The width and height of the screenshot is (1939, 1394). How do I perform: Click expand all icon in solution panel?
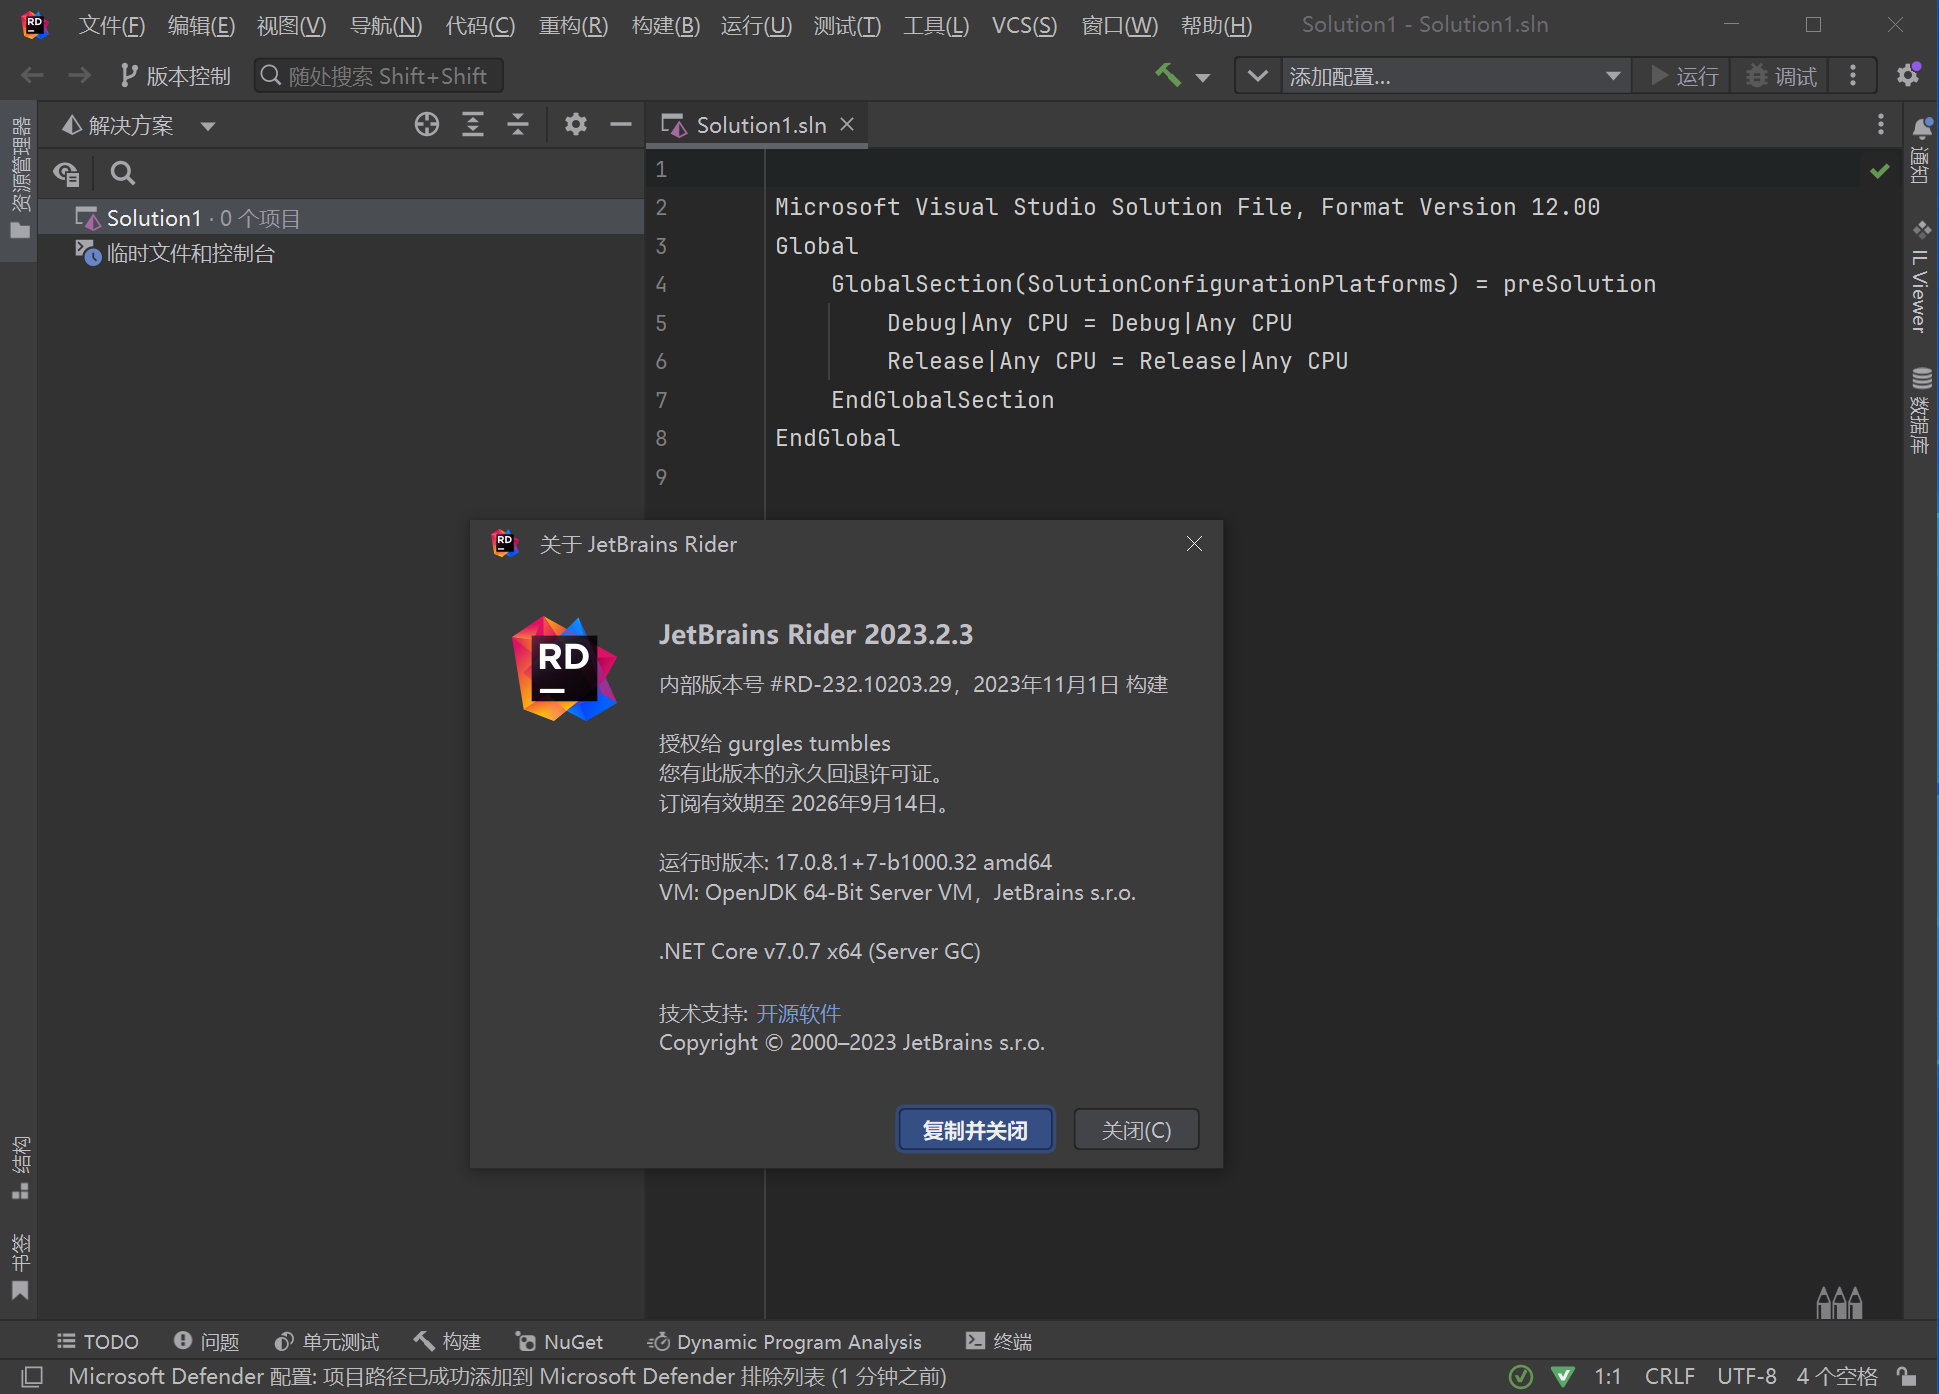pyautogui.click(x=473, y=124)
